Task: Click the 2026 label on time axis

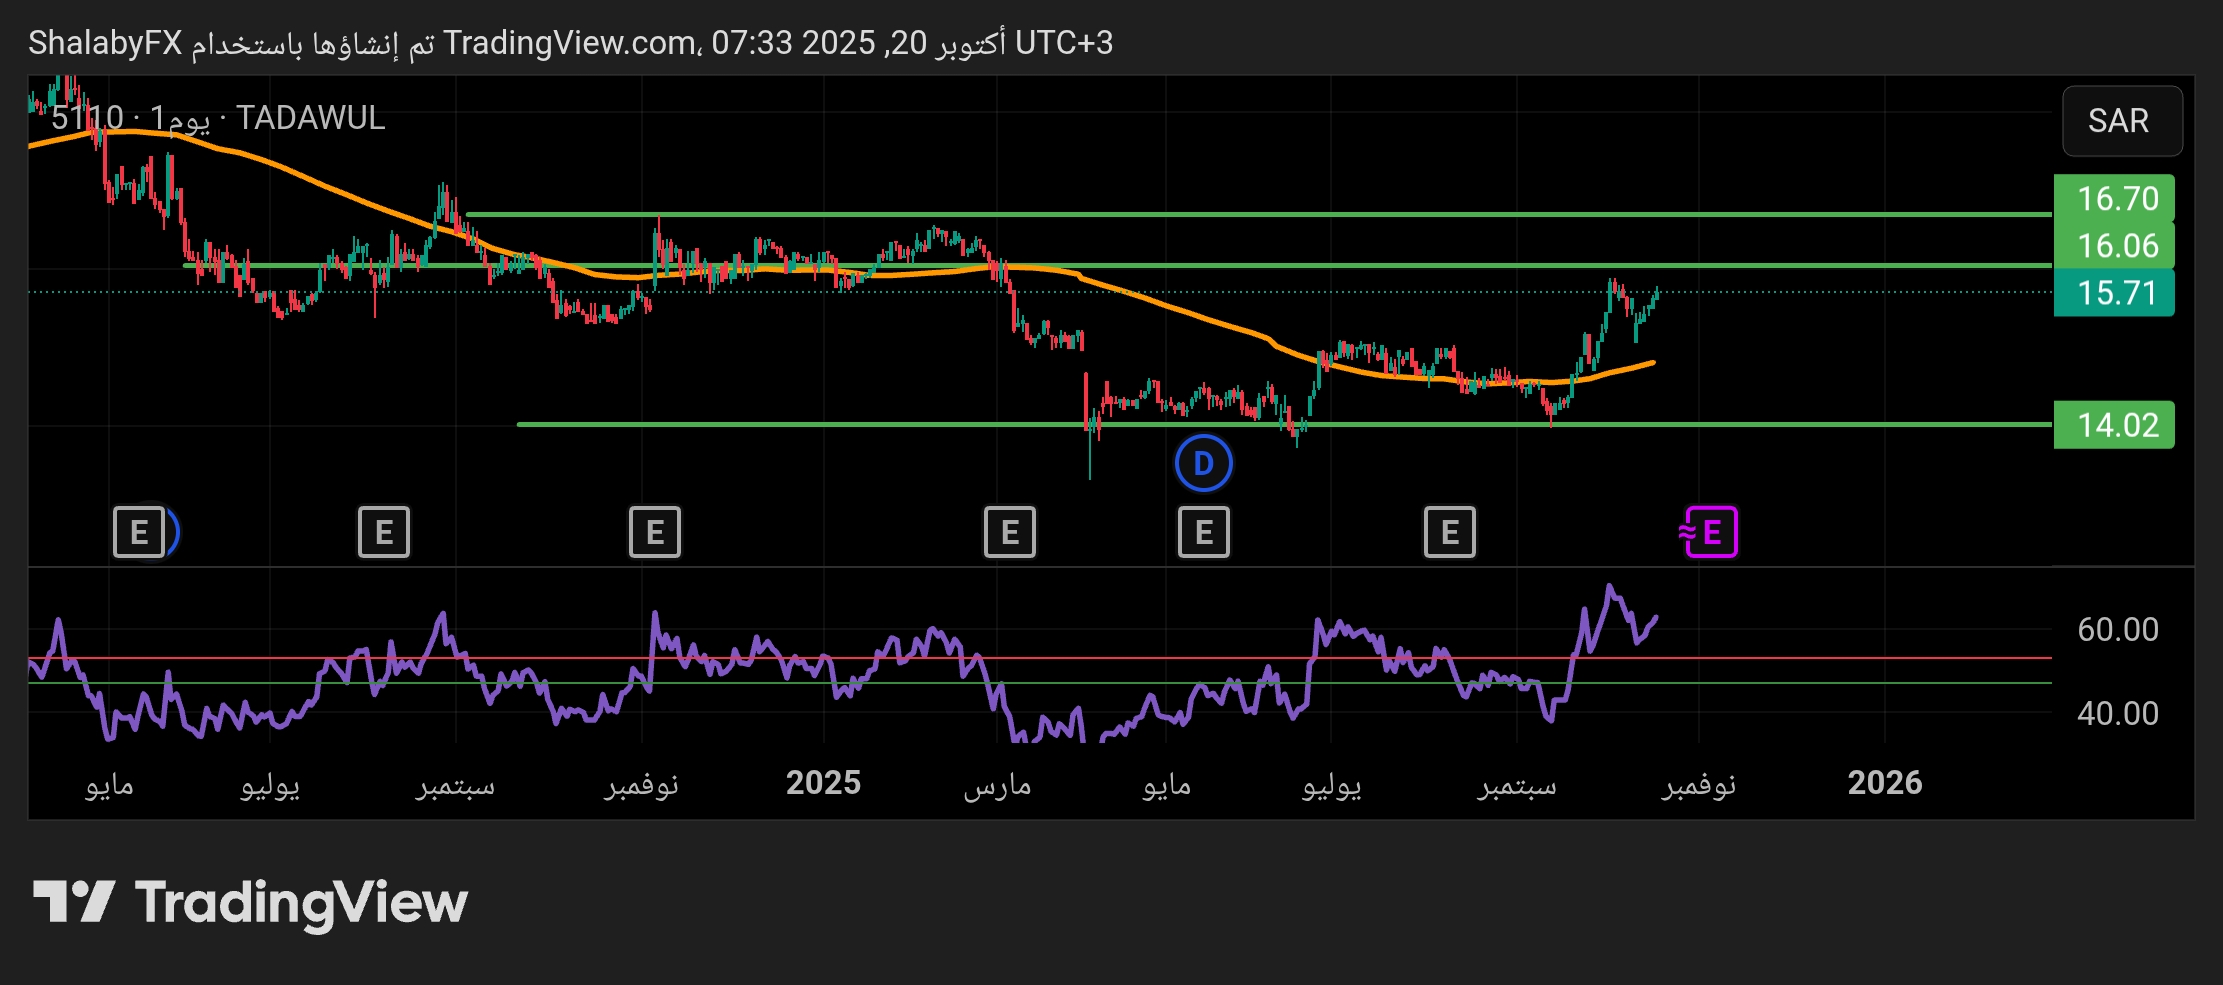Action: click(x=1885, y=783)
